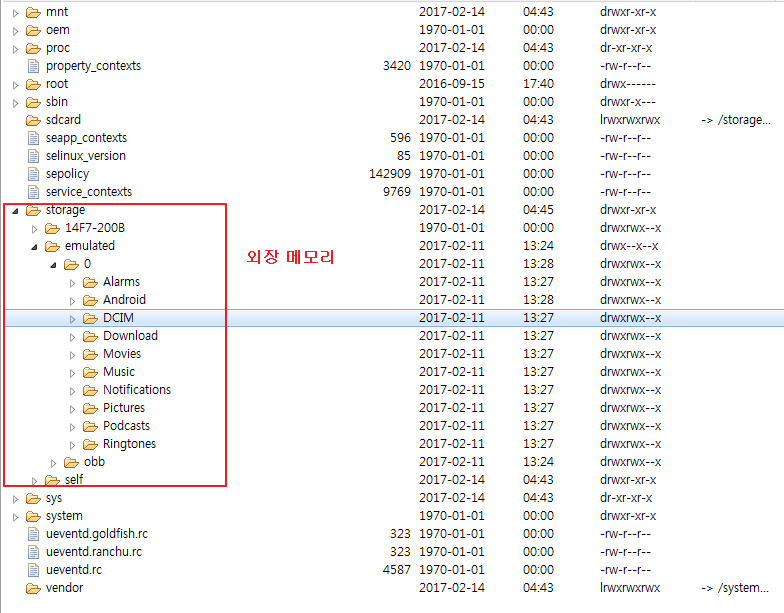784x613 pixels.
Task: Click the 14F7-200B folder icon
Action: pos(52,228)
